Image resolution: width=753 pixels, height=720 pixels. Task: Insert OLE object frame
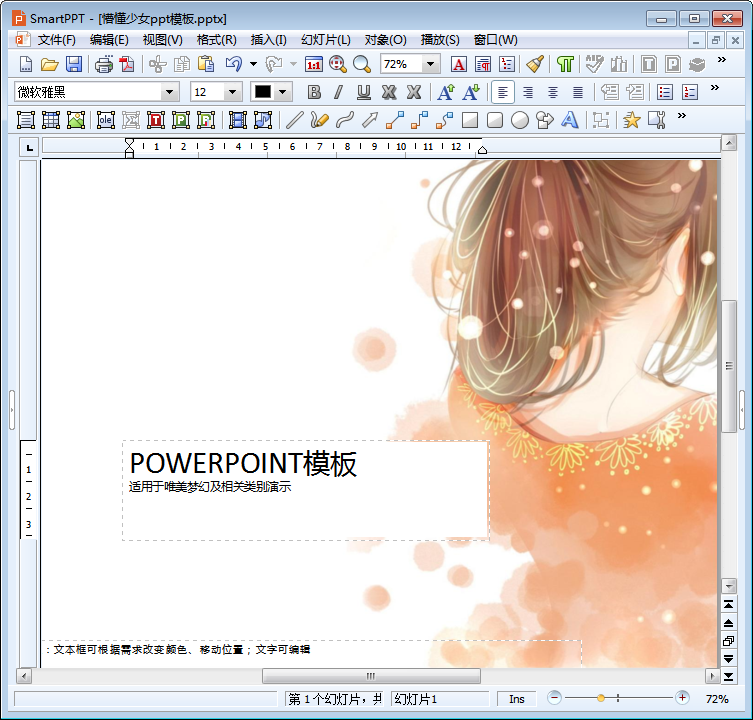[106, 120]
